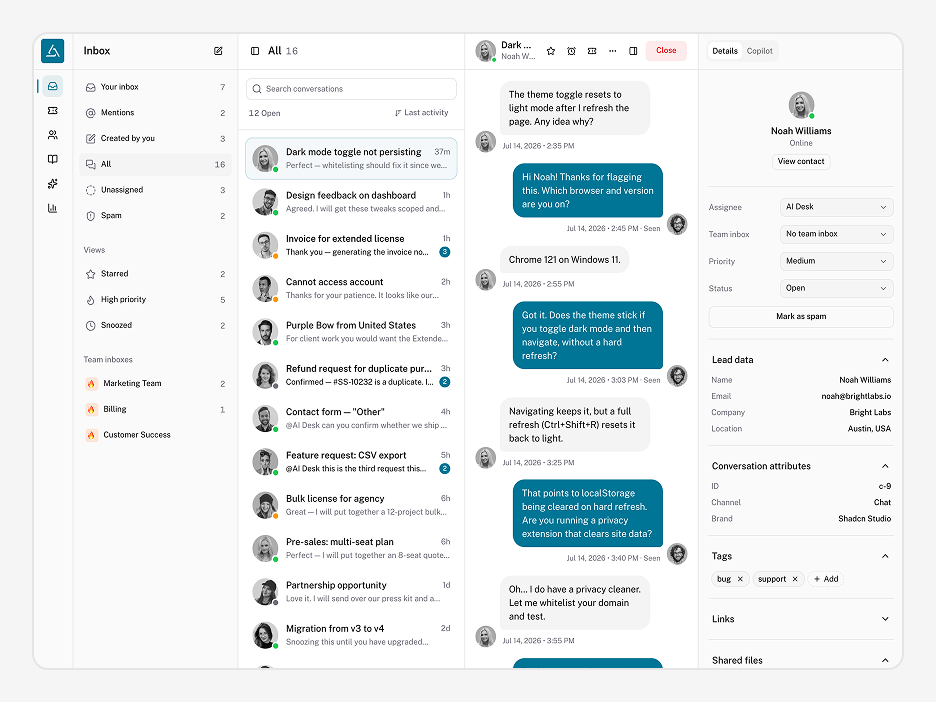Image resolution: width=936 pixels, height=702 pixels.
Task: Open Invoice for extended license conversation
Action: click(351, 245)
